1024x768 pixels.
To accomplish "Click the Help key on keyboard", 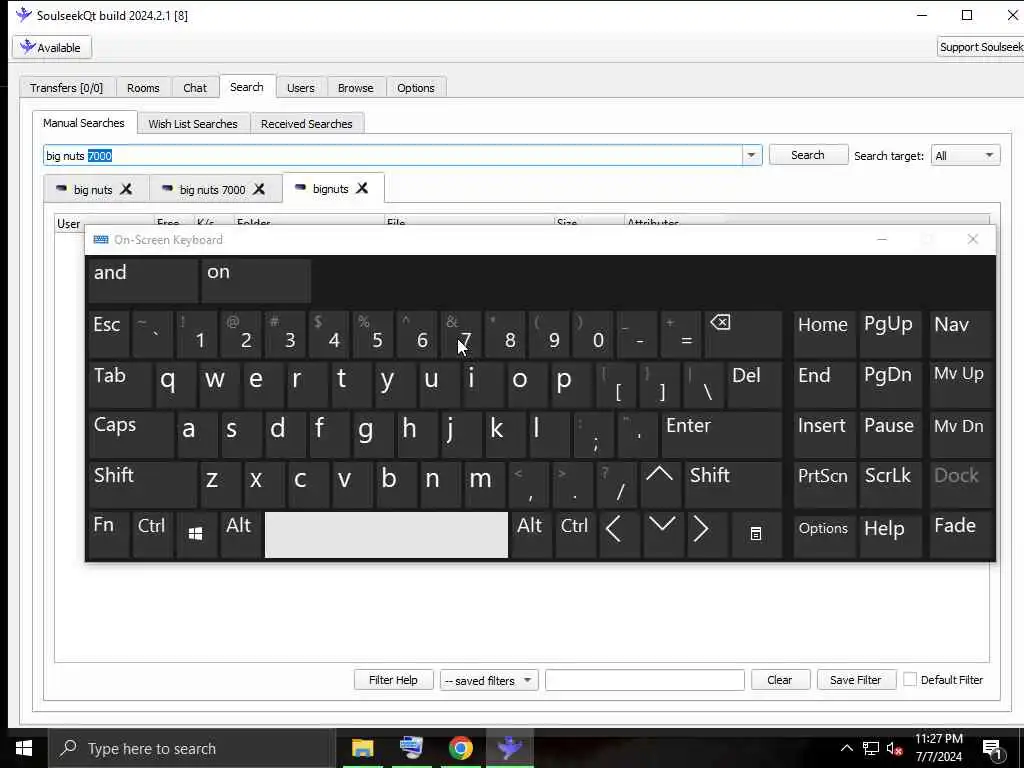I will [889, 534].
